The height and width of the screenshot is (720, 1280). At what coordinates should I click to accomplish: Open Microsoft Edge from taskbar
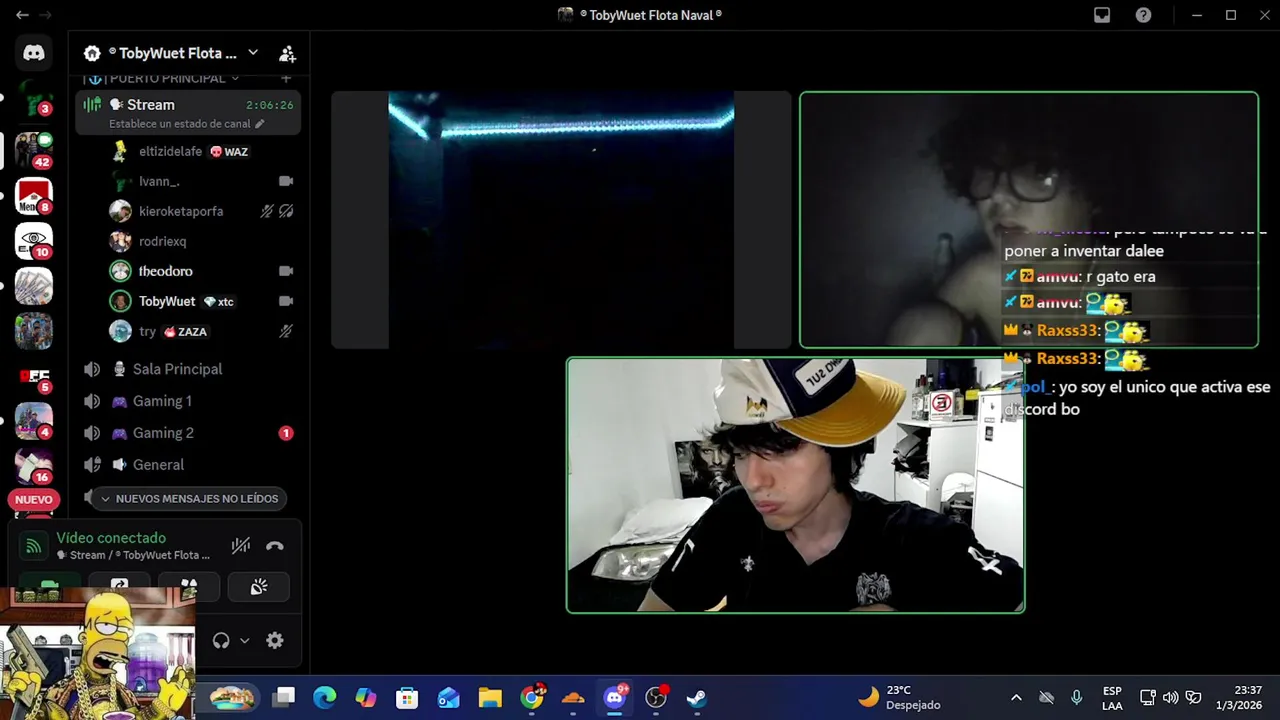tap(325, 697)
